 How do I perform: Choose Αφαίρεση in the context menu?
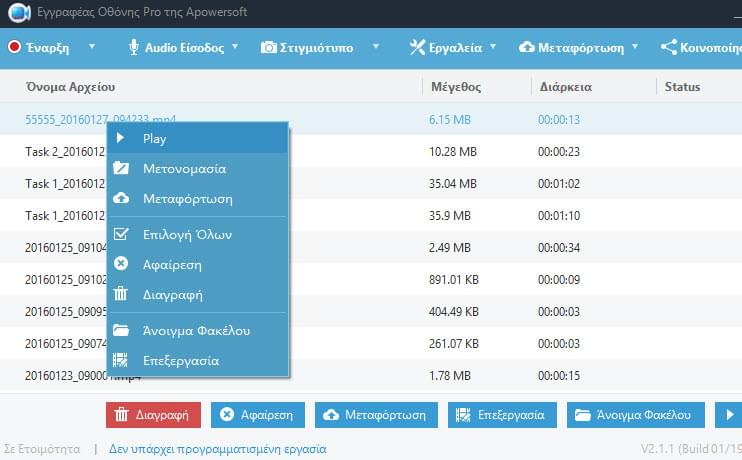click(x=198, y=265)
